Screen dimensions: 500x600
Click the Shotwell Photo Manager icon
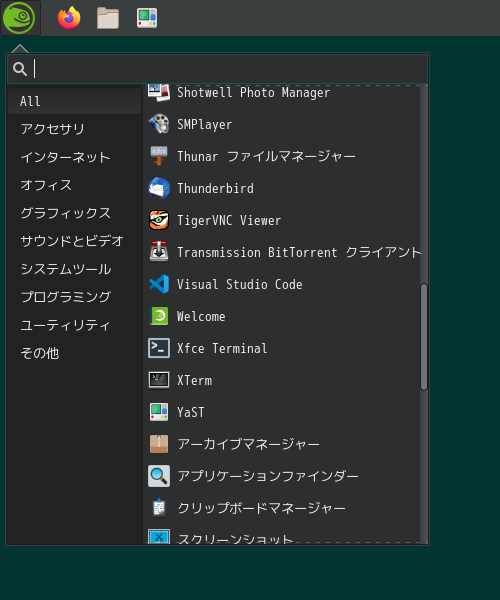click(x=159, y=93)
